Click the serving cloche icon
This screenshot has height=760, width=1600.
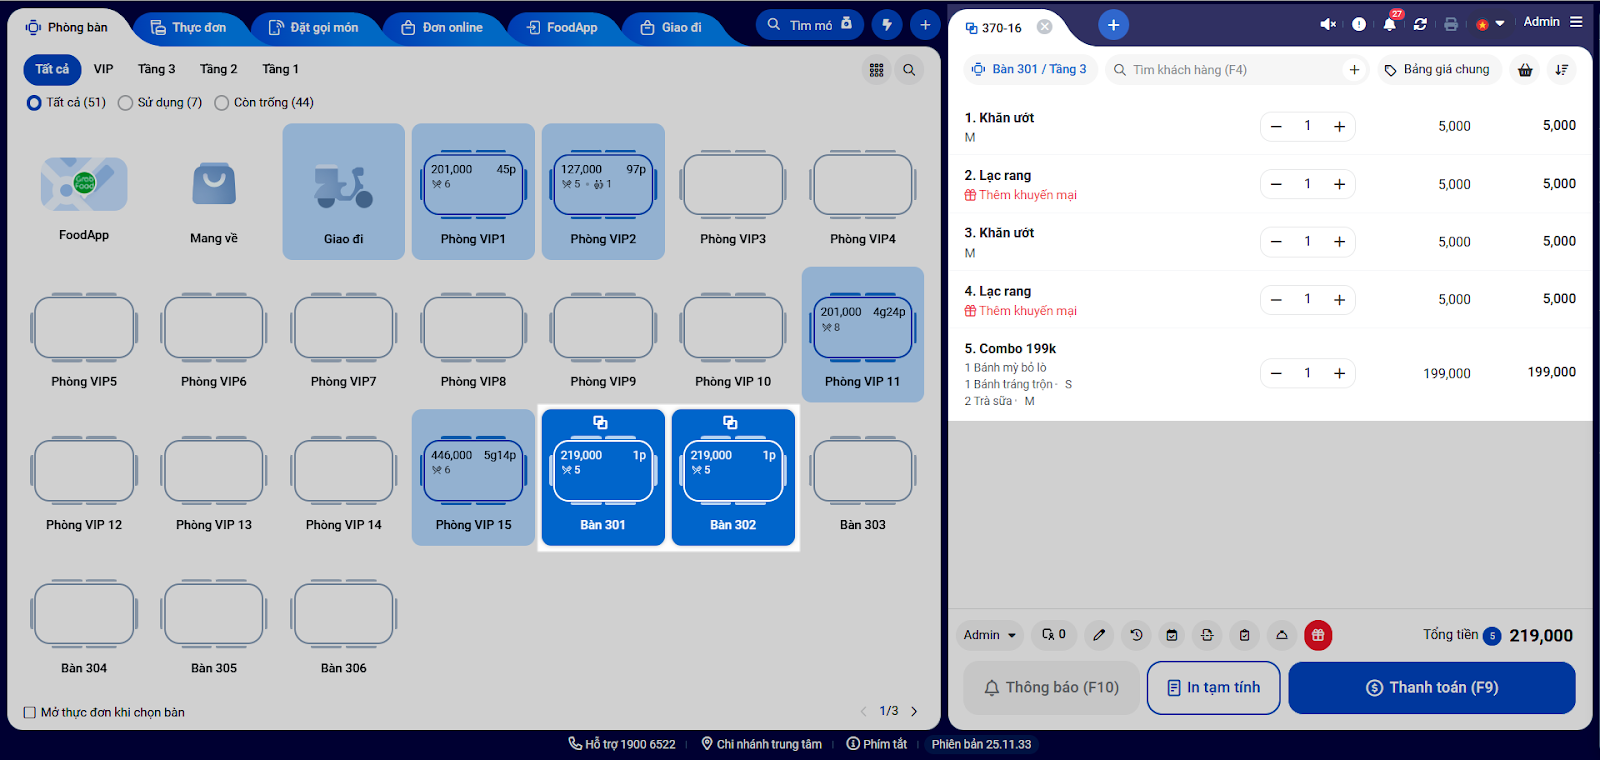point(1282,635)
